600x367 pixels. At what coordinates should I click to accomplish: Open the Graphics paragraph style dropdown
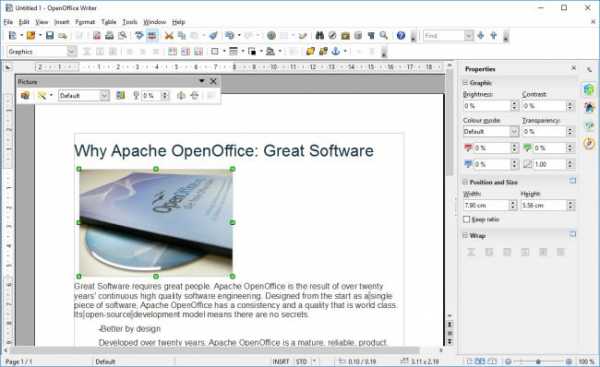coord(71,51)
